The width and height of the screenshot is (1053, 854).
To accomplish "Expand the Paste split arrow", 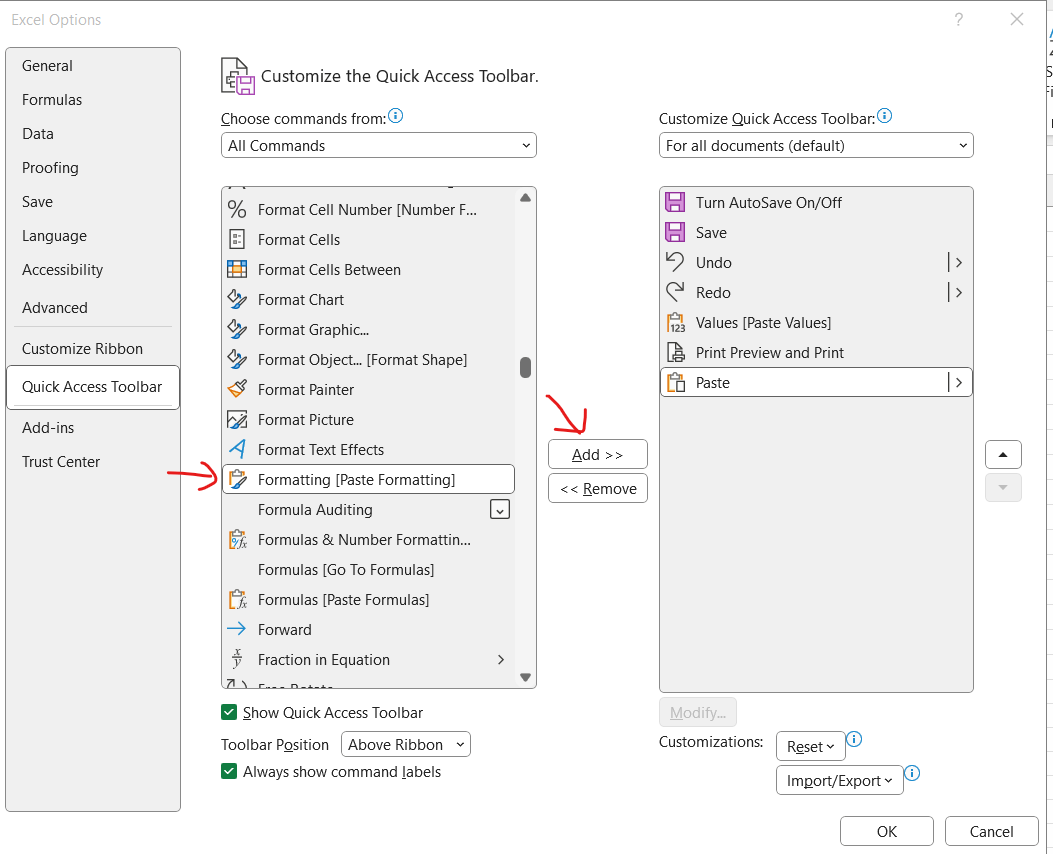I will 958,383.
